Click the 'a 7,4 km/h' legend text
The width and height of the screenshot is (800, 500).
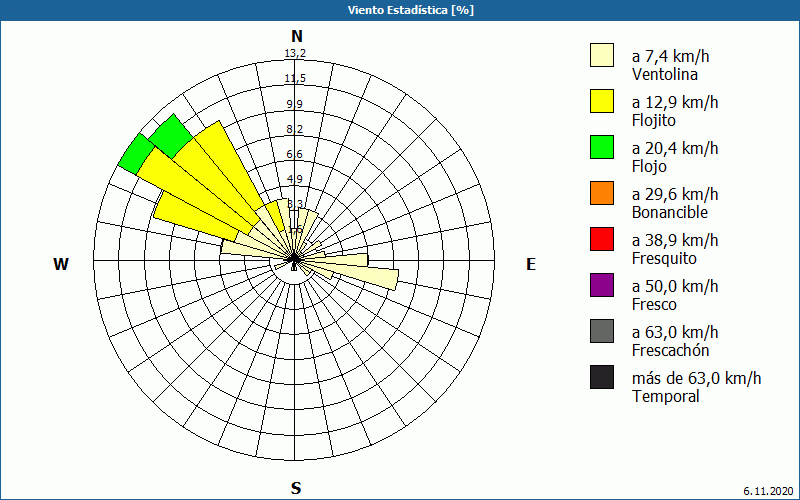pyautogui.click(x=670, y=56)
